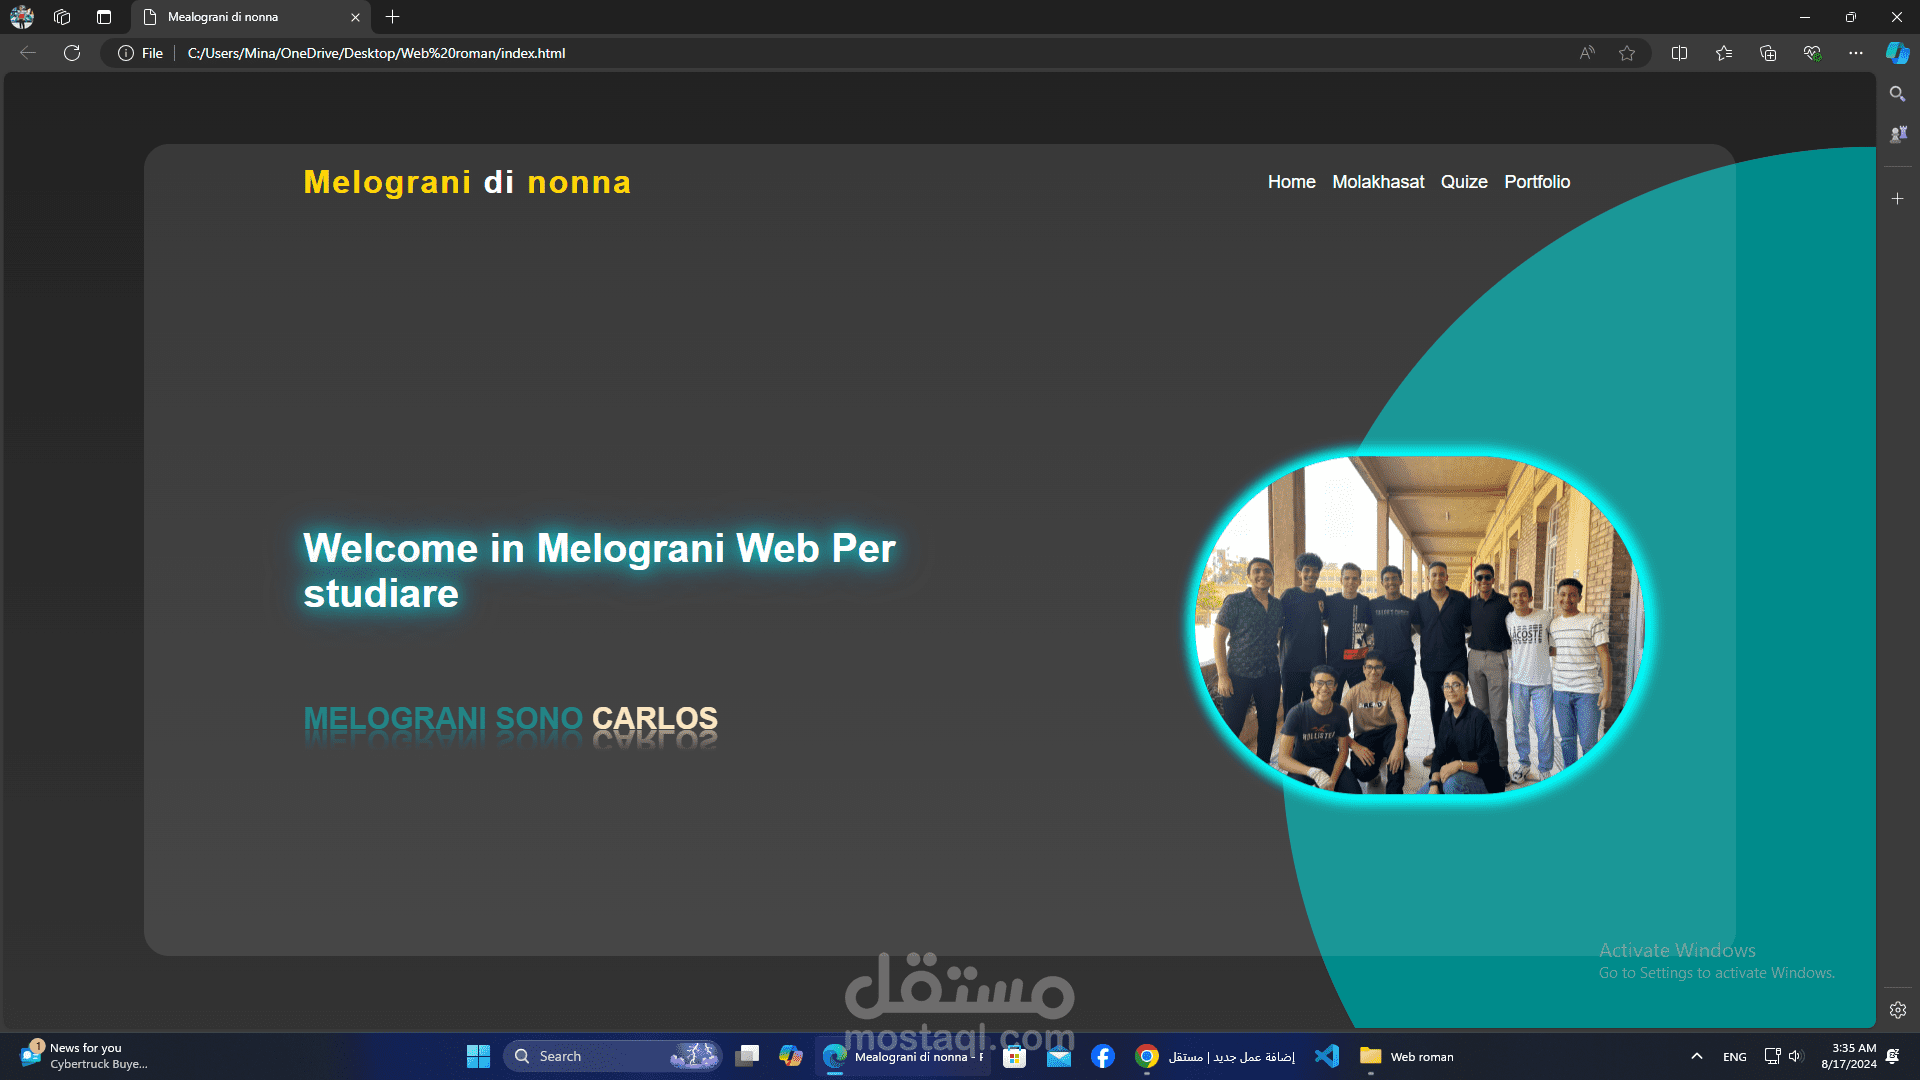Switch to Chrome mostaql taskbar window
1920x1080 pixels.
[1215, 1056]
